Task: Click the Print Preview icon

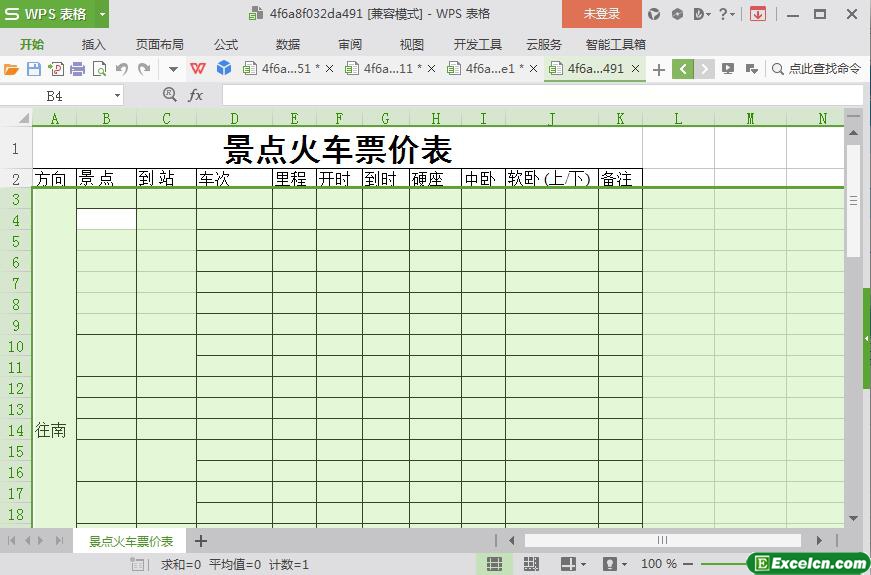Action: (x=99, y=69)
